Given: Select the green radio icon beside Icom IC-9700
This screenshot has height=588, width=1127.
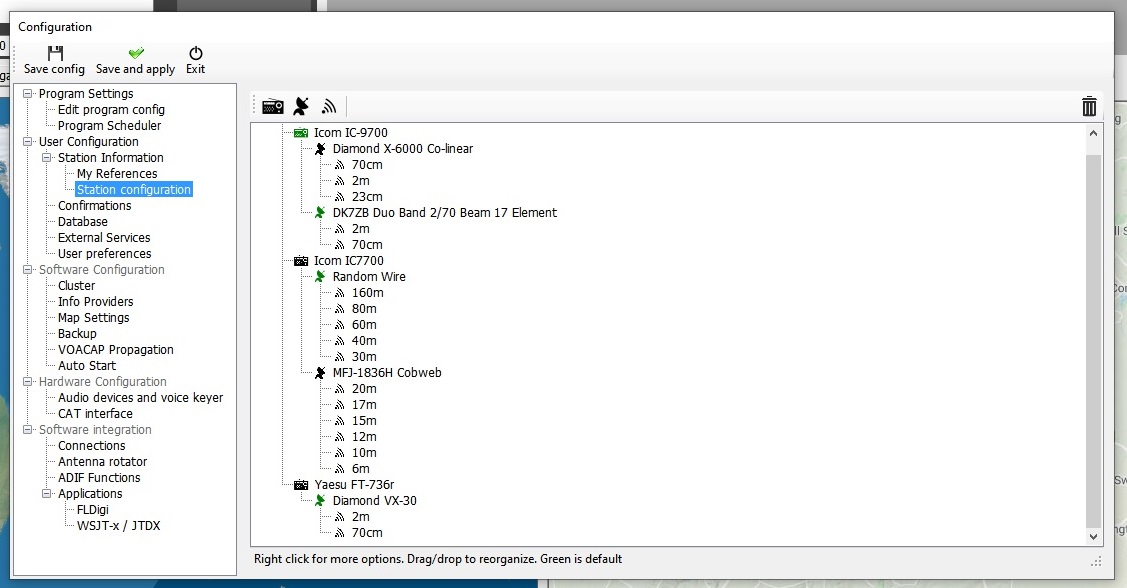Looking at the screenshot, I should [301, 133].
